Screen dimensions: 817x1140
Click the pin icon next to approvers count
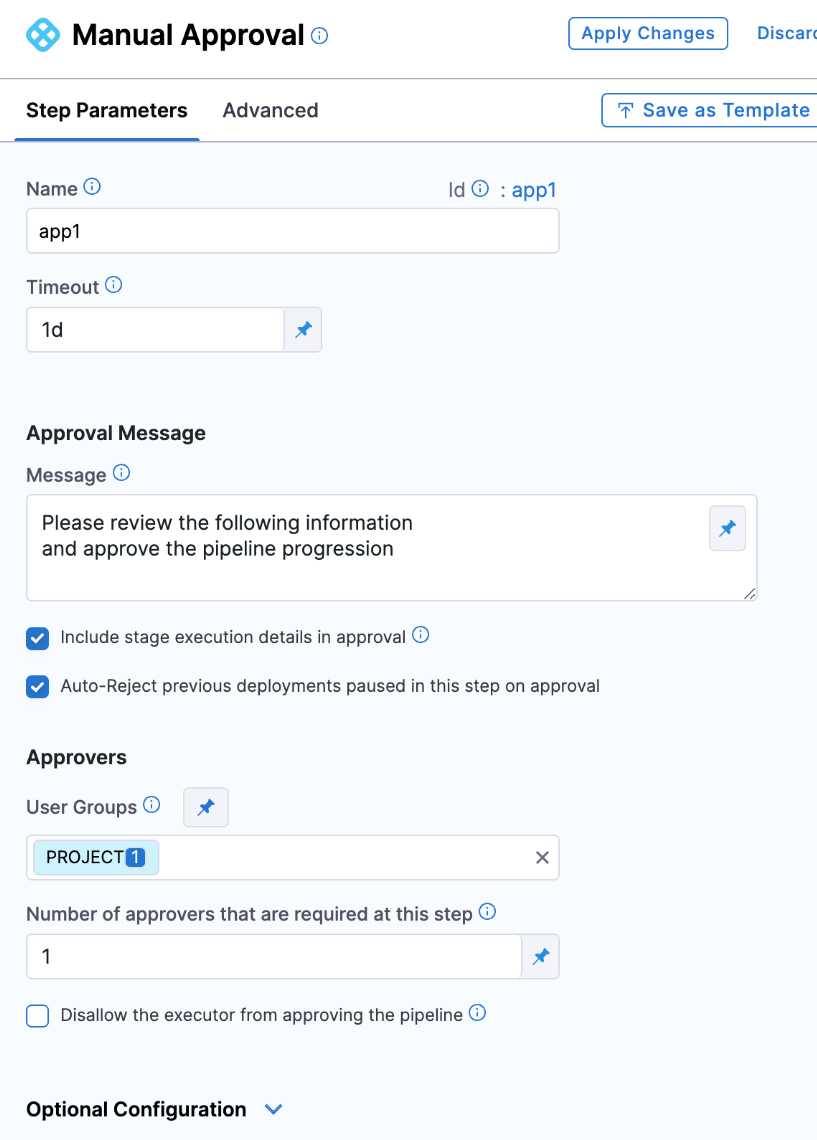coord(540,957)
